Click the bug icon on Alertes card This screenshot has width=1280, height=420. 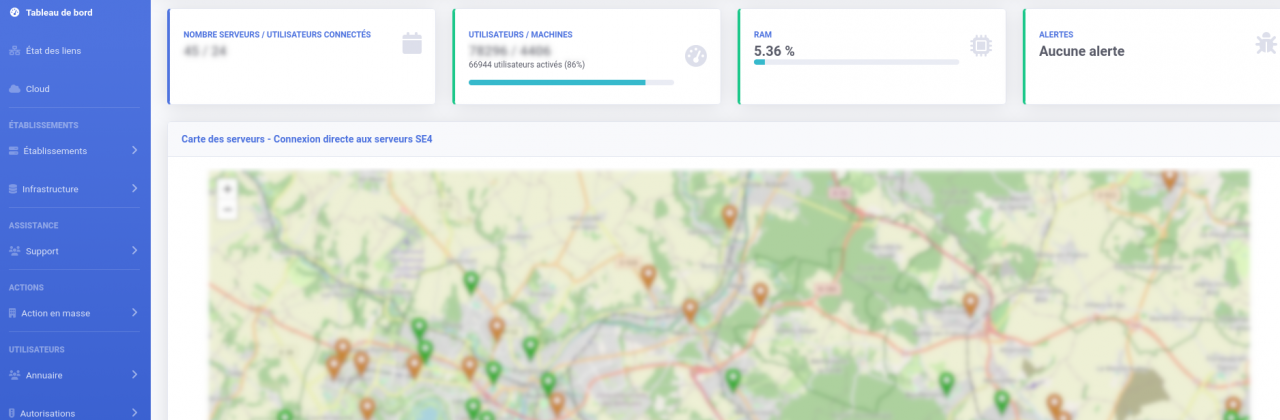pos(1266,43)
